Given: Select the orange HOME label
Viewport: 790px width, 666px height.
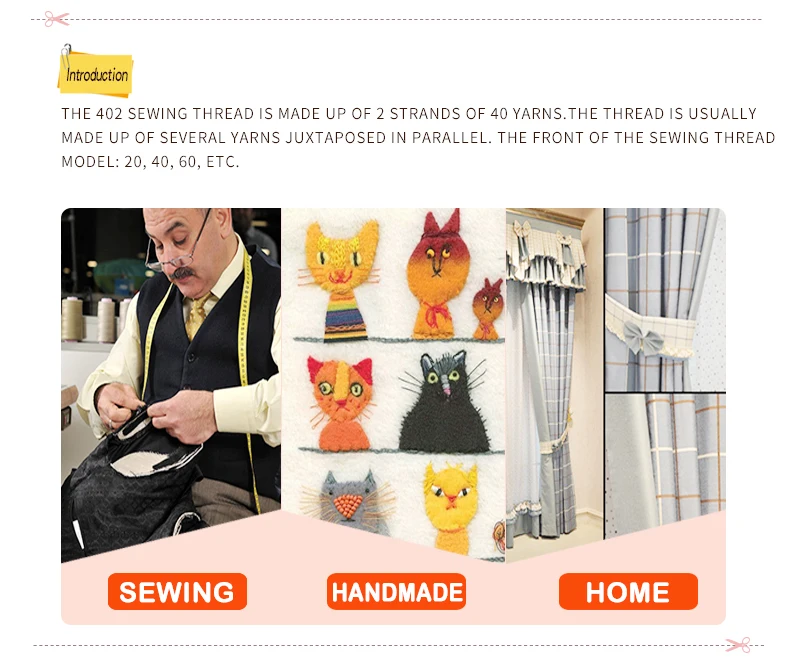Looking at the screenshot, I should coord(628,591).
